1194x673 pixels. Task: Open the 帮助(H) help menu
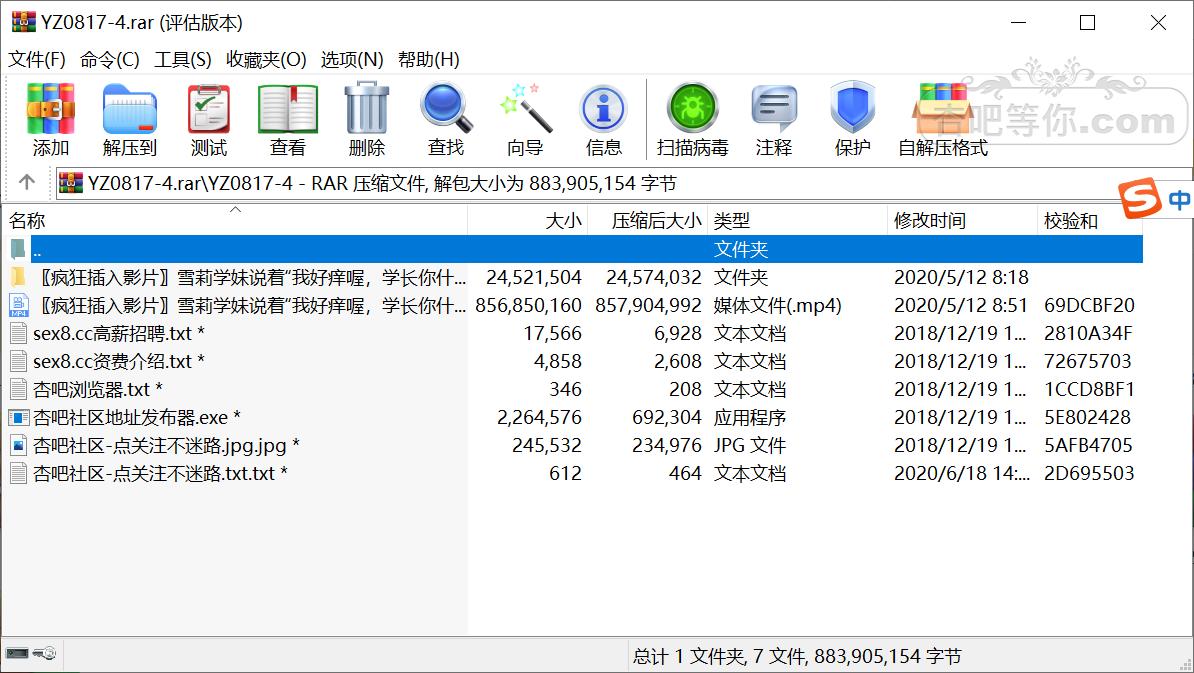coord(429,59)
